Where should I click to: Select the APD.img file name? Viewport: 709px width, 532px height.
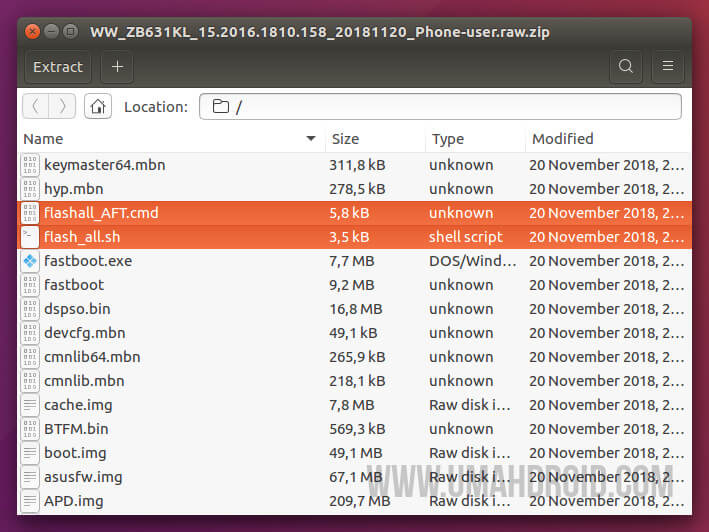coord(74,500)
